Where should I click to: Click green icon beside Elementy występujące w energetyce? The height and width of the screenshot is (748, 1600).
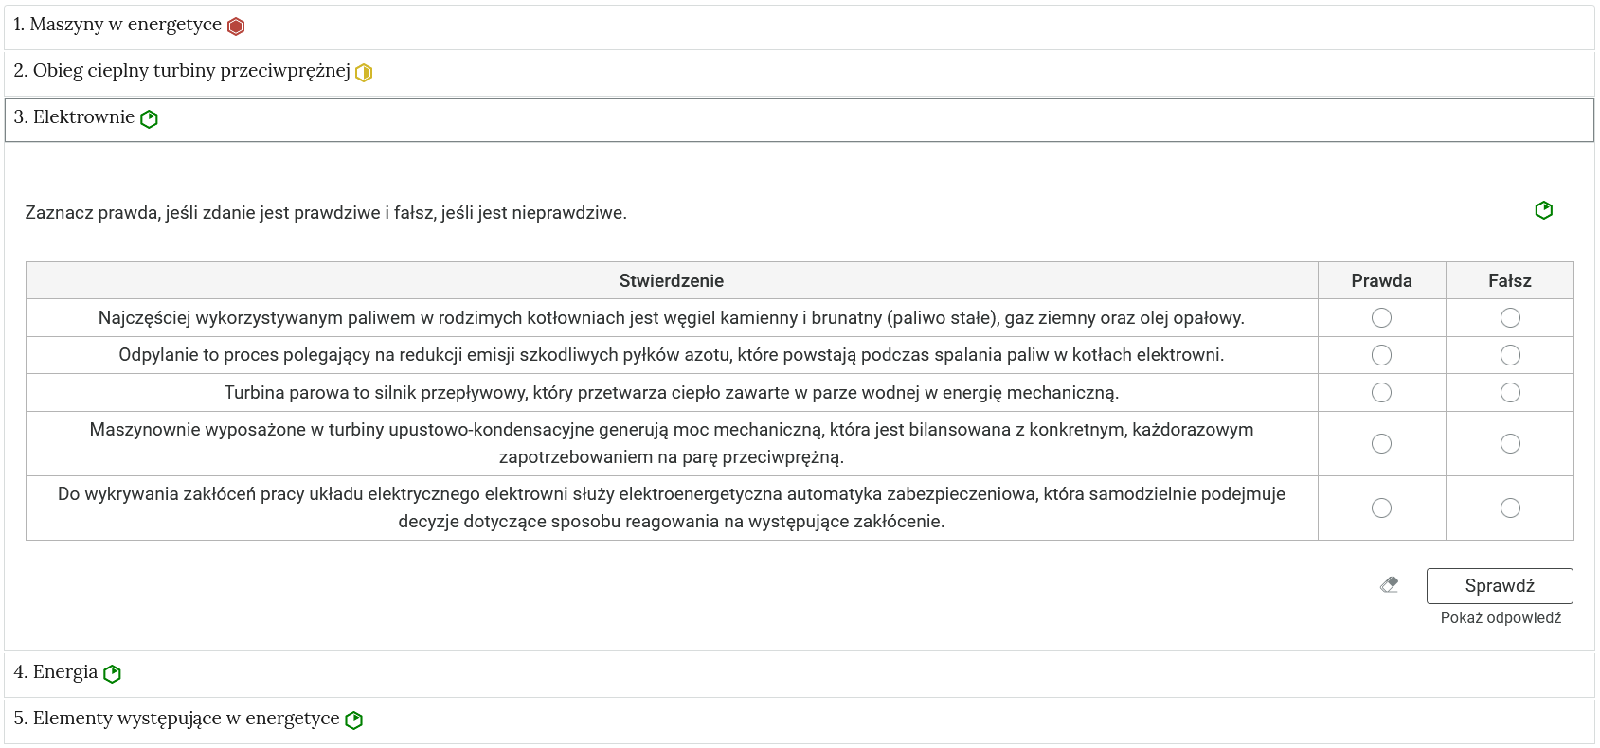354,720
